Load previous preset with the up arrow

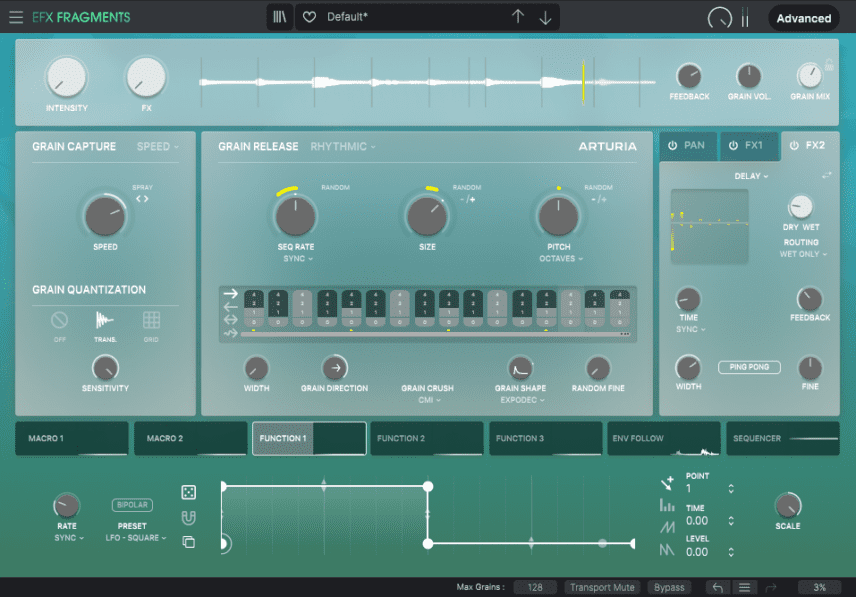(x=518, y=17)
